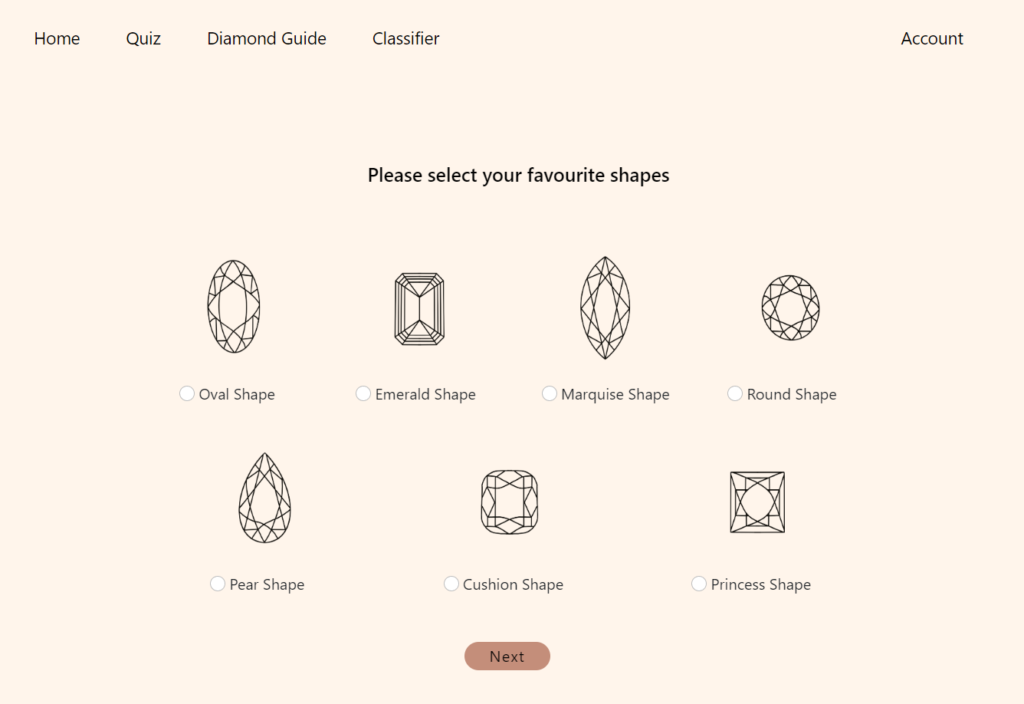Choose the Cushion Shape radio option
The width and height of the screenshot is (1024, 704).
[x=451, y=584]
